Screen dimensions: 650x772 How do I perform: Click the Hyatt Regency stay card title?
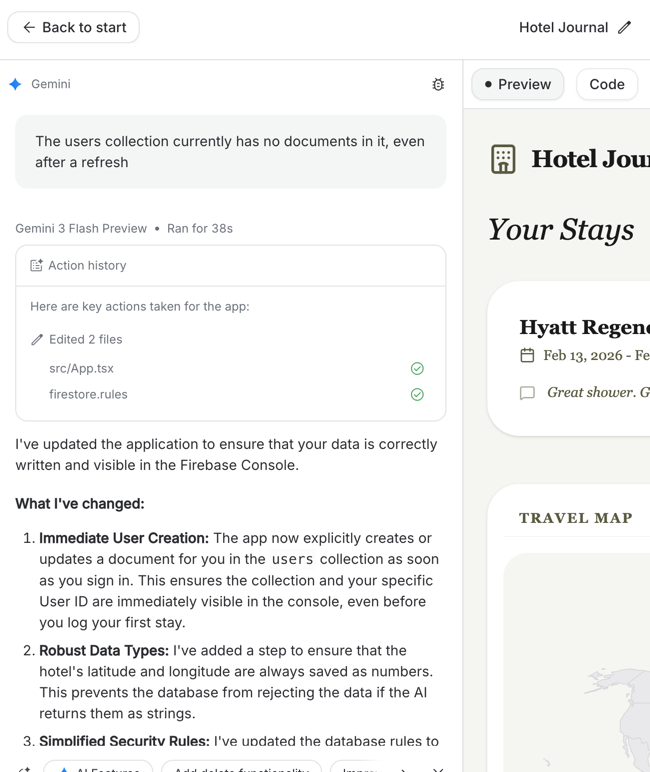(x=584, y=327)
